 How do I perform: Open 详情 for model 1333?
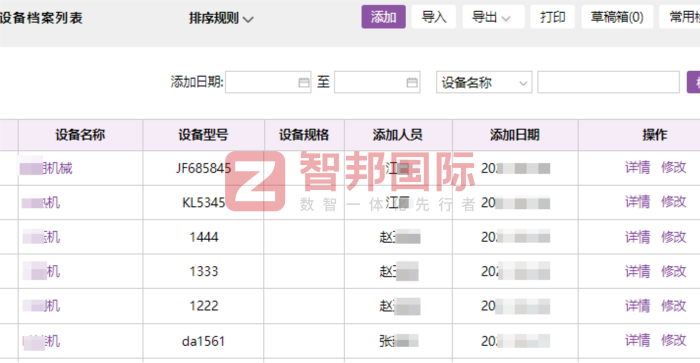tap(638, 271)
